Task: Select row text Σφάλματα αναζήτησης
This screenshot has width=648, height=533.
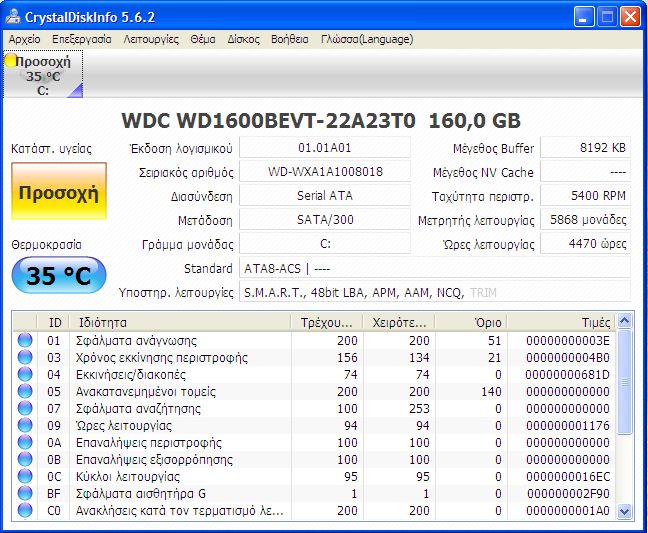Action: 138,409
